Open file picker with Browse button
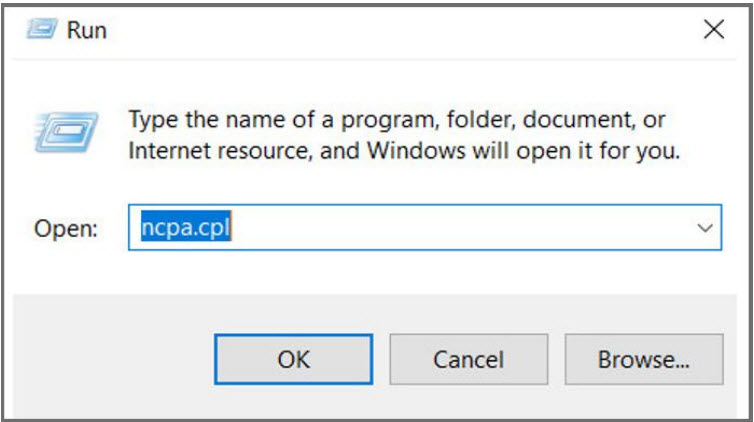 click(643, 359)
